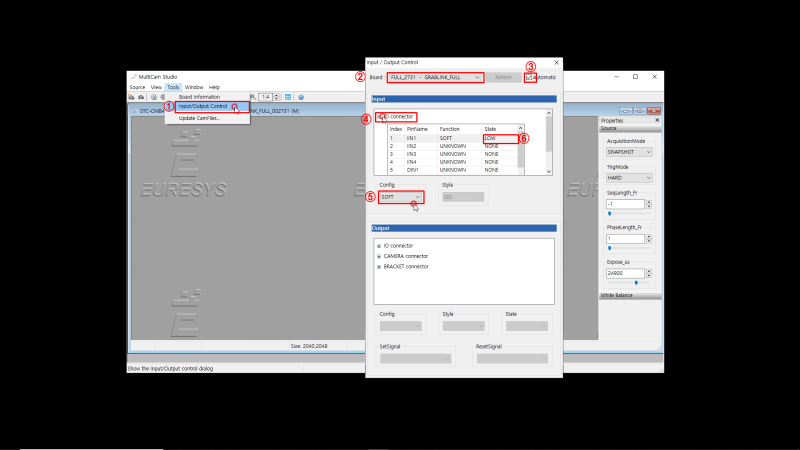
Task: Click the green clock toolbar icon
Action: tap(154, 97)
